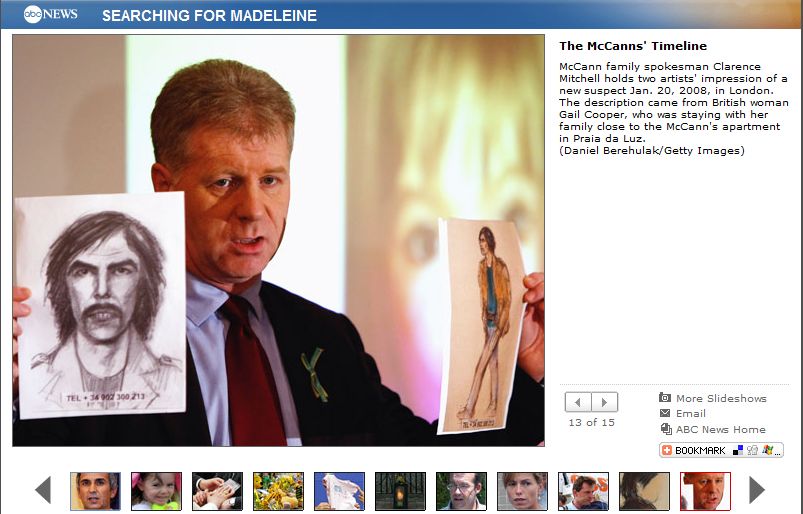
Task: Click the camera icon beside More Slideshows
Action: tap(665, 397)
